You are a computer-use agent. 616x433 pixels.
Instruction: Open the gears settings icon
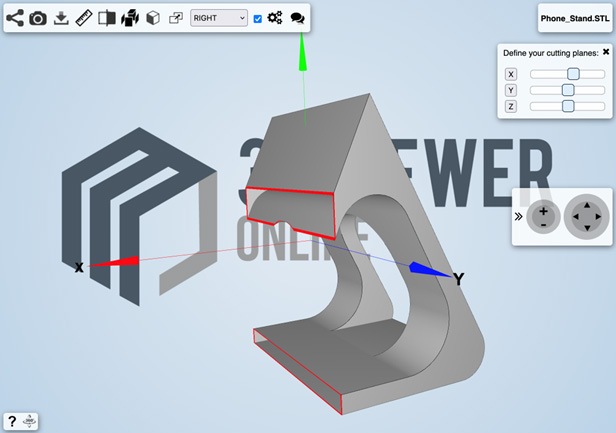275,18
